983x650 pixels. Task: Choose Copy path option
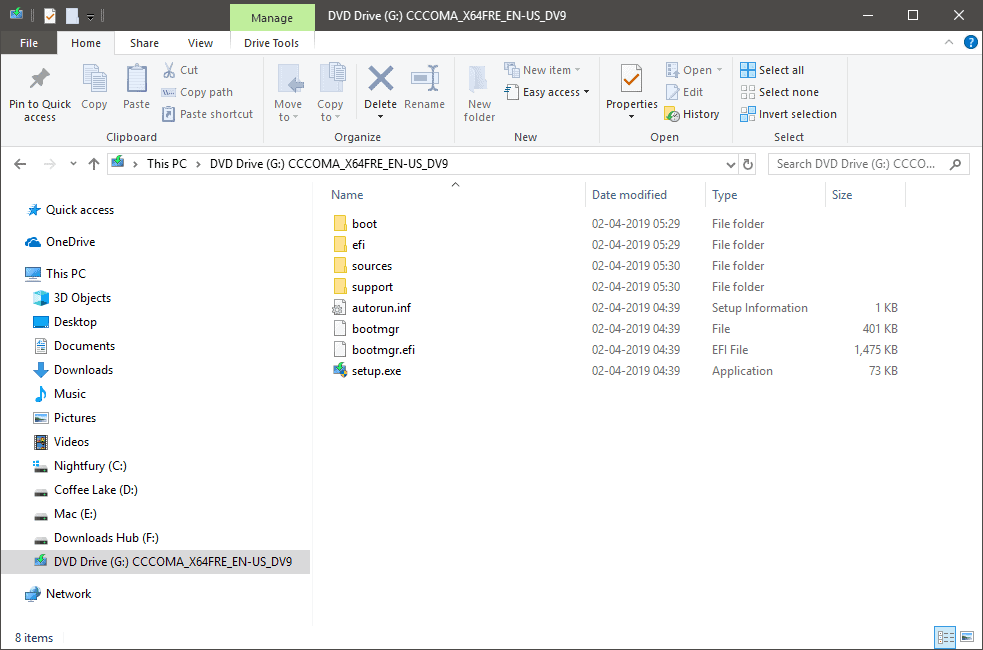(197, 92)
